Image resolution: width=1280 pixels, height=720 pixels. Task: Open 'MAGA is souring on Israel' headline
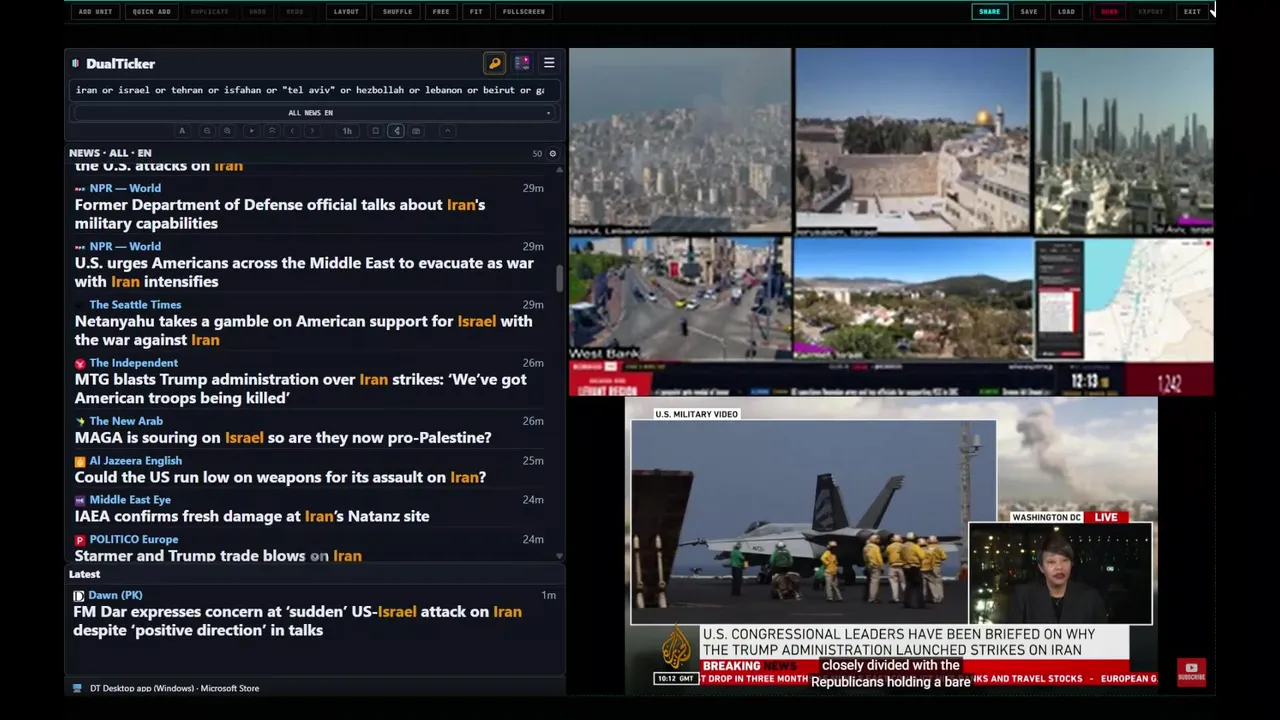pyautogui.click(x=283, y=438)
